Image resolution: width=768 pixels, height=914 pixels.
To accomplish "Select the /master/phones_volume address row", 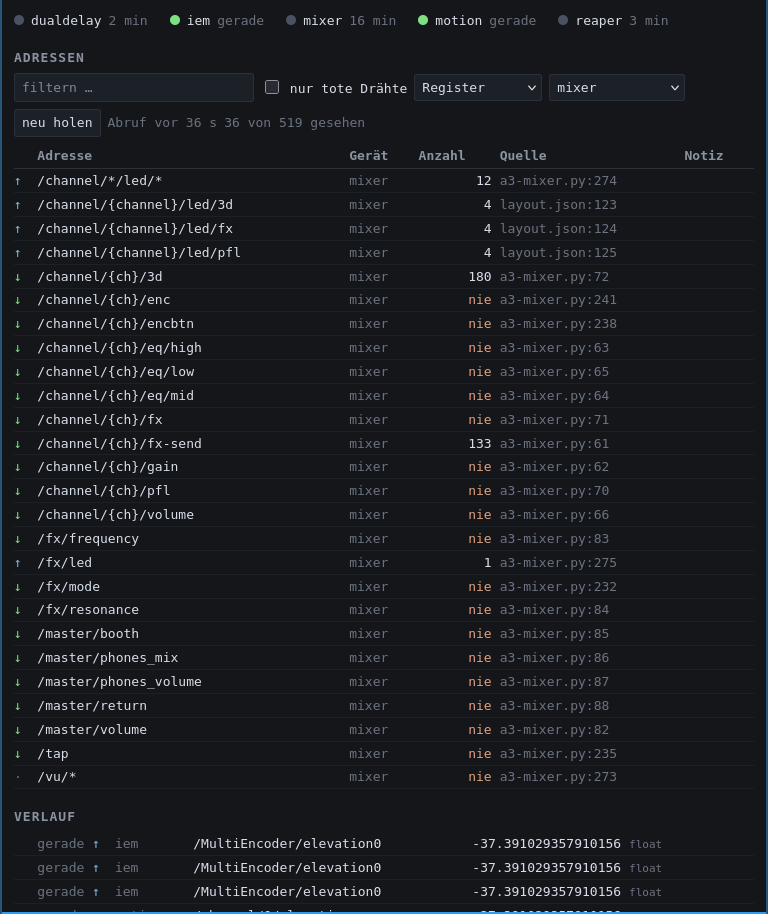I will [x=384, y=682].
